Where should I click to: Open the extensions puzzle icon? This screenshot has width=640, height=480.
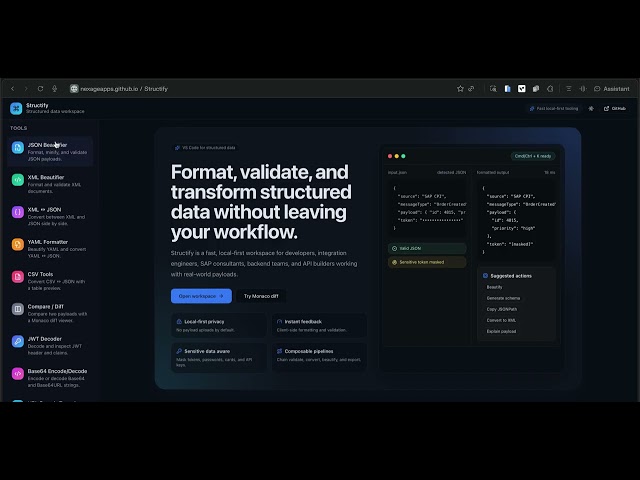click(550, 89)
